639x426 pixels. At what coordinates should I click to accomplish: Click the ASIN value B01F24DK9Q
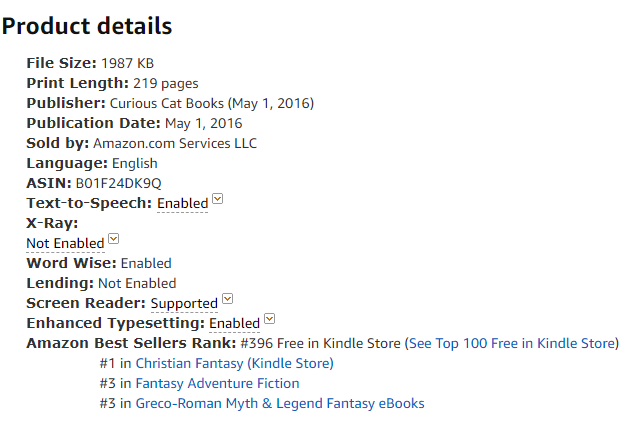click(x=119, y=183)
